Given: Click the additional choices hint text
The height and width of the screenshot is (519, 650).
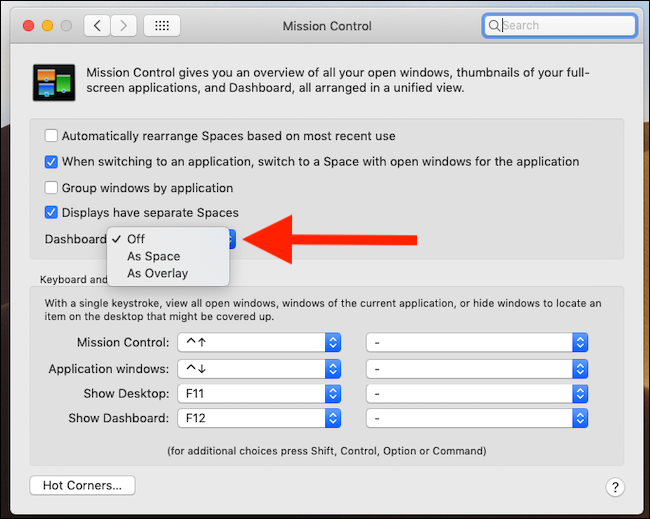Looking at the screenshot, I should [327, 451].
